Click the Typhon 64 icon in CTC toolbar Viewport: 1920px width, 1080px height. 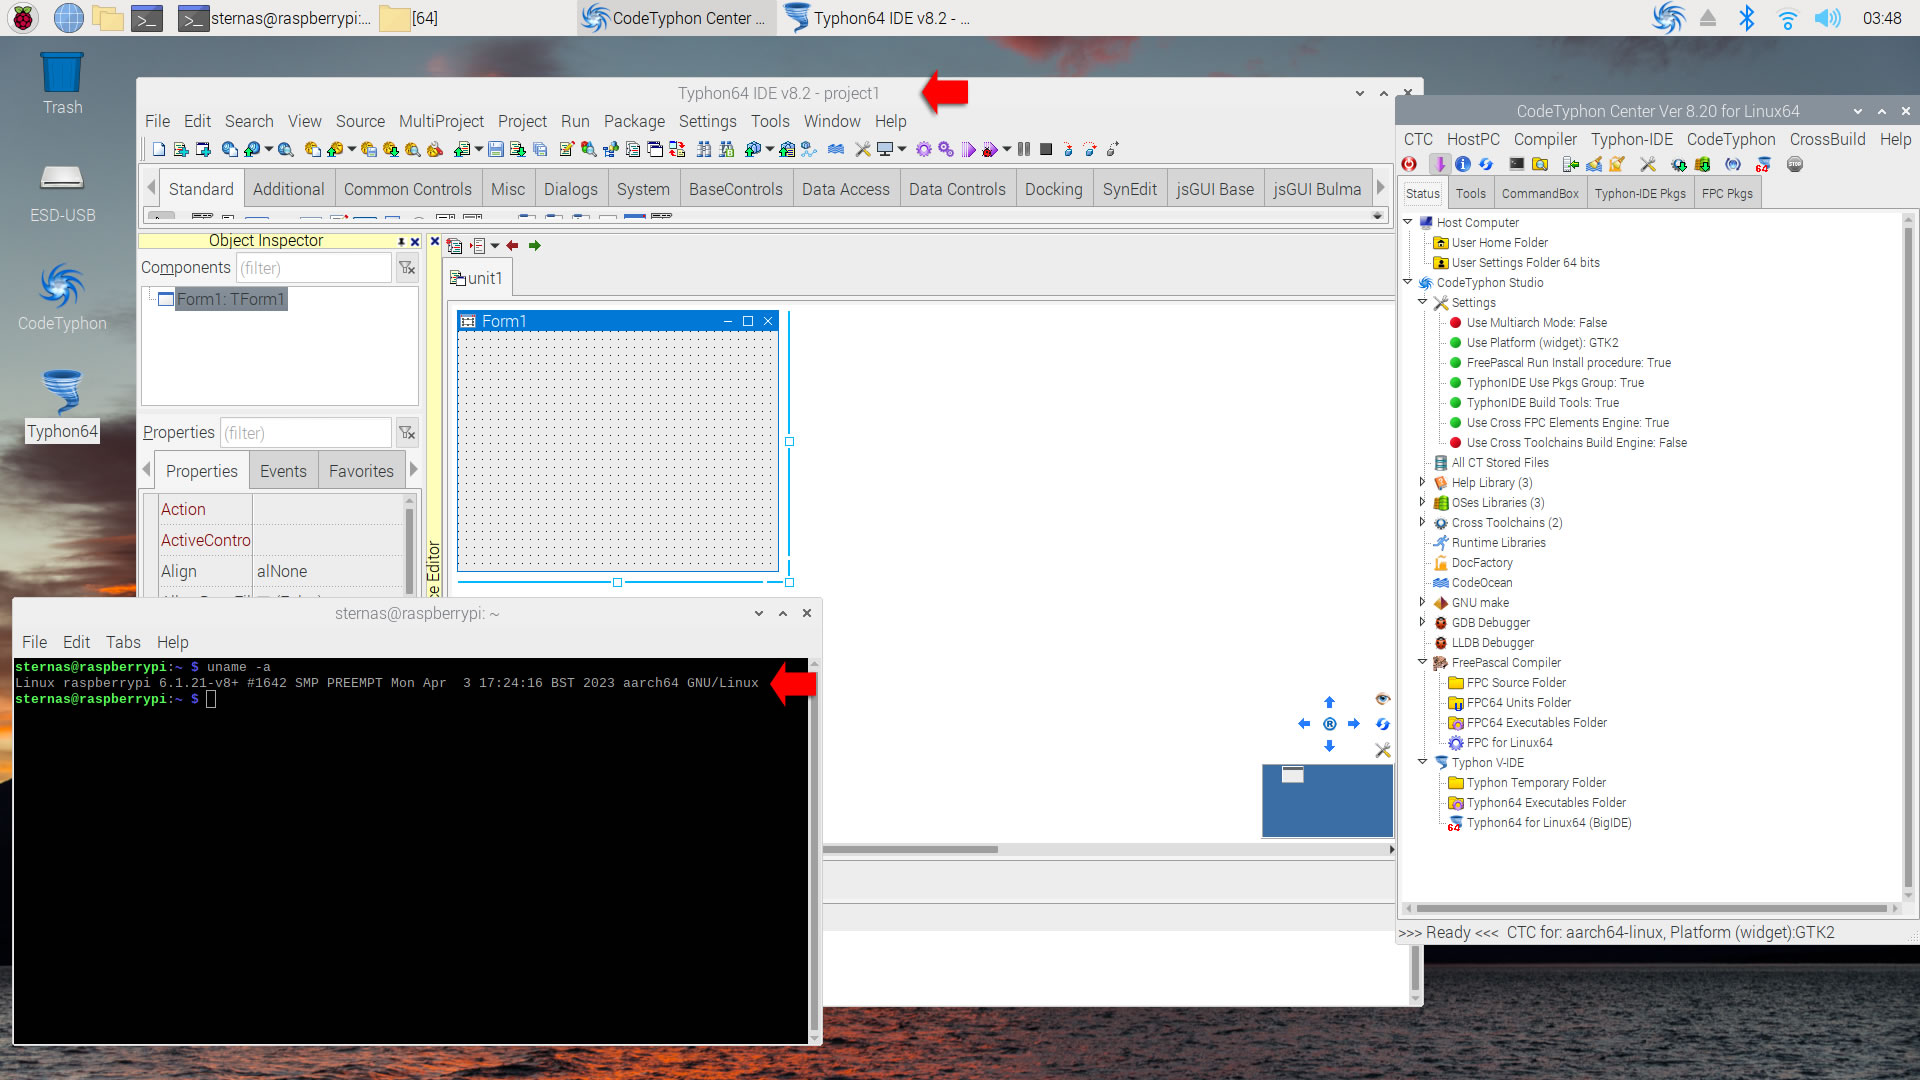pos(1763,164)
